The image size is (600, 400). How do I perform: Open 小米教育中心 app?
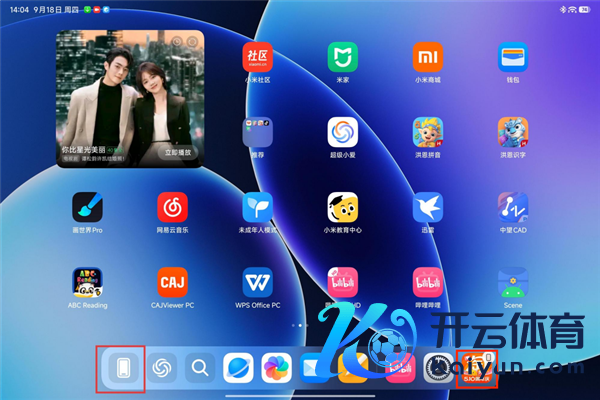click(x=342, y=208)
